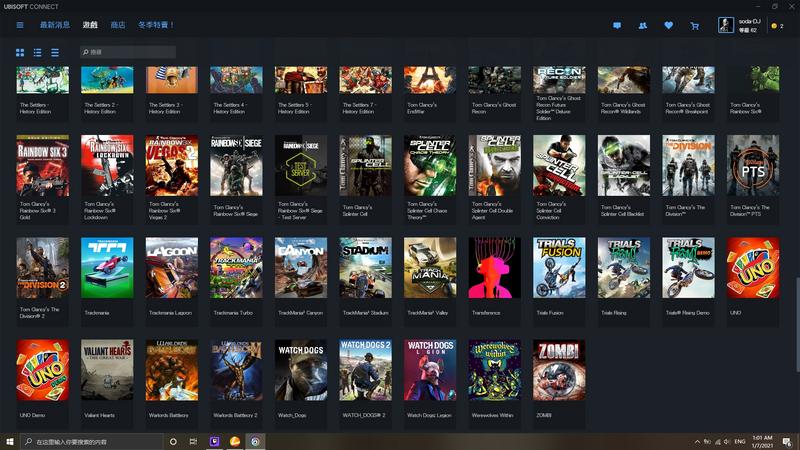
Task: Open Cortana from the taskbar
Action: tap(173, 441)
